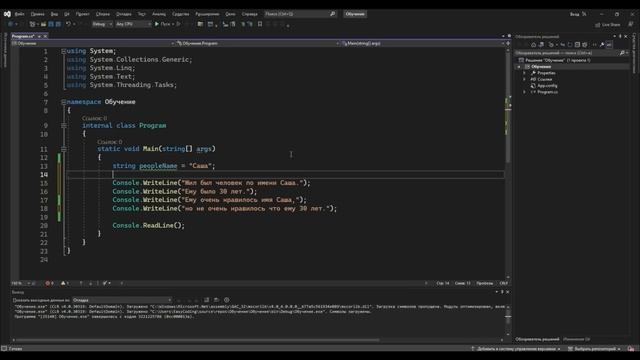Toggle Word Wrap in the Output panel

[217, 300]
